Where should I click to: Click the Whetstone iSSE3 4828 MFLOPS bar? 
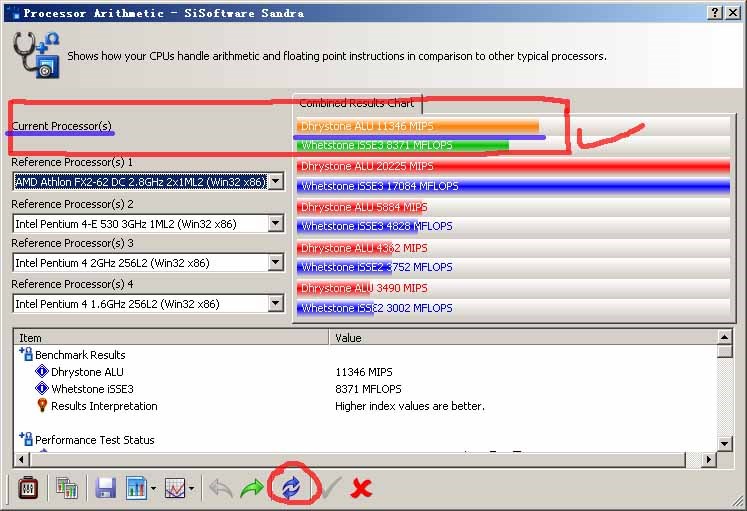click(357, 226)
